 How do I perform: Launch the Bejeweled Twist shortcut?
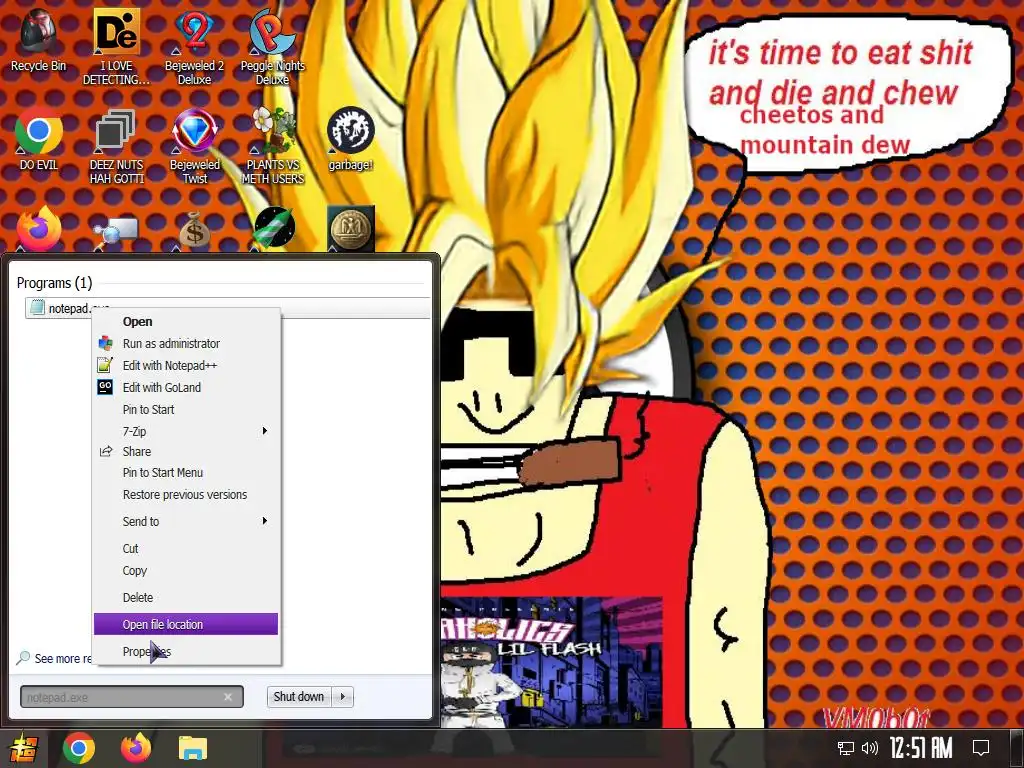194,146
